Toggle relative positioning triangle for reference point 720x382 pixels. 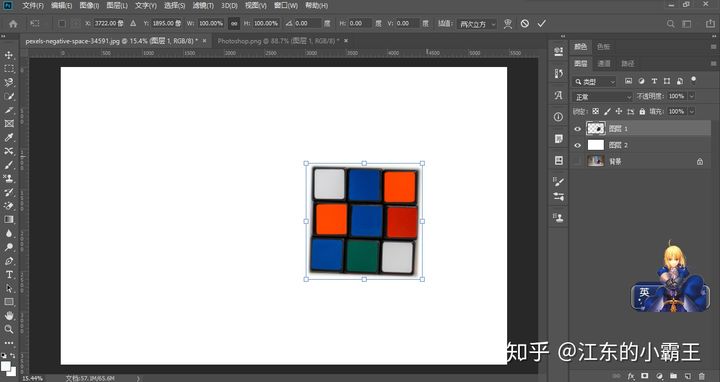tap(133, 23)
